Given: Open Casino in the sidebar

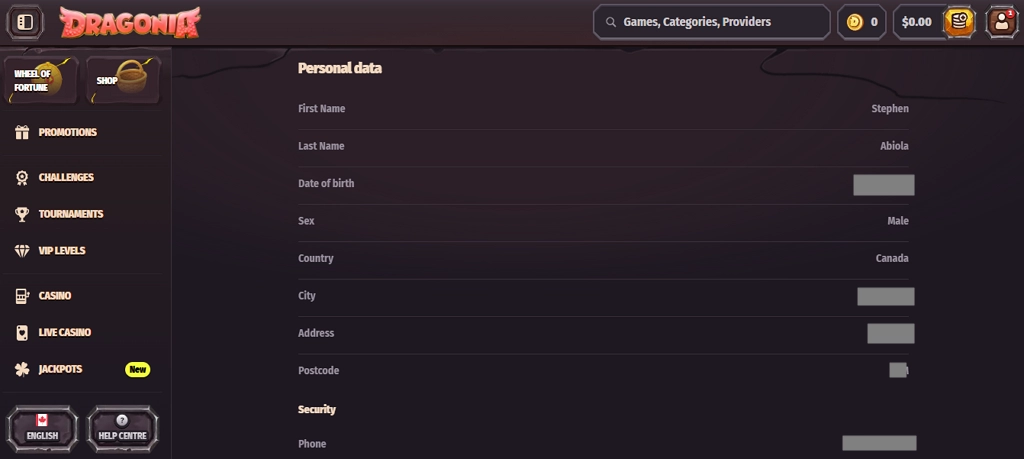Looking at the screenshot, I should pyautogui.click(x=55, y=296).
